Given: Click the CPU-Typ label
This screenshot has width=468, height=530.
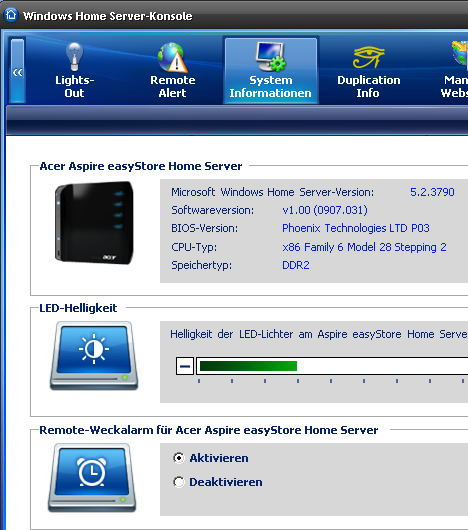Looking at the screenshot, I should [194, 247].
